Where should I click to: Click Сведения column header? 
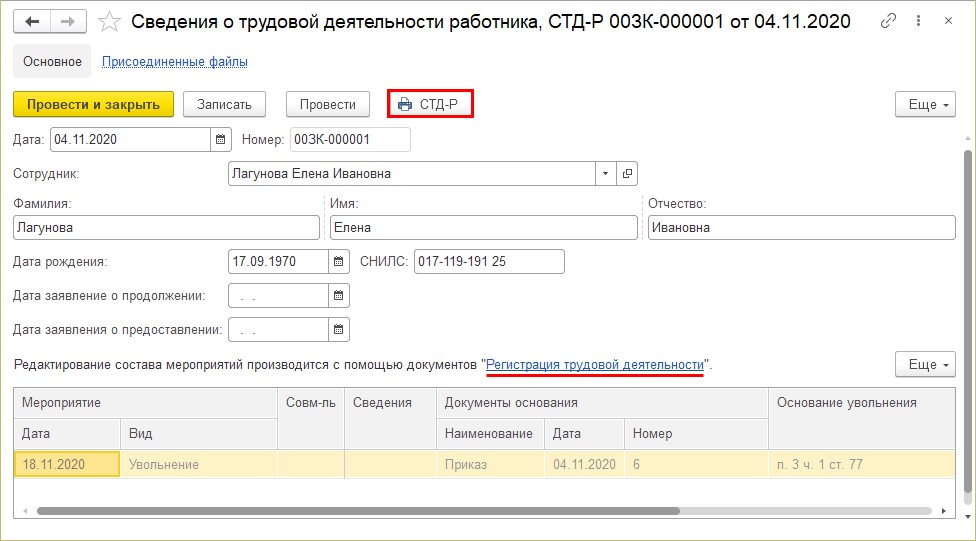click(390, 418)
